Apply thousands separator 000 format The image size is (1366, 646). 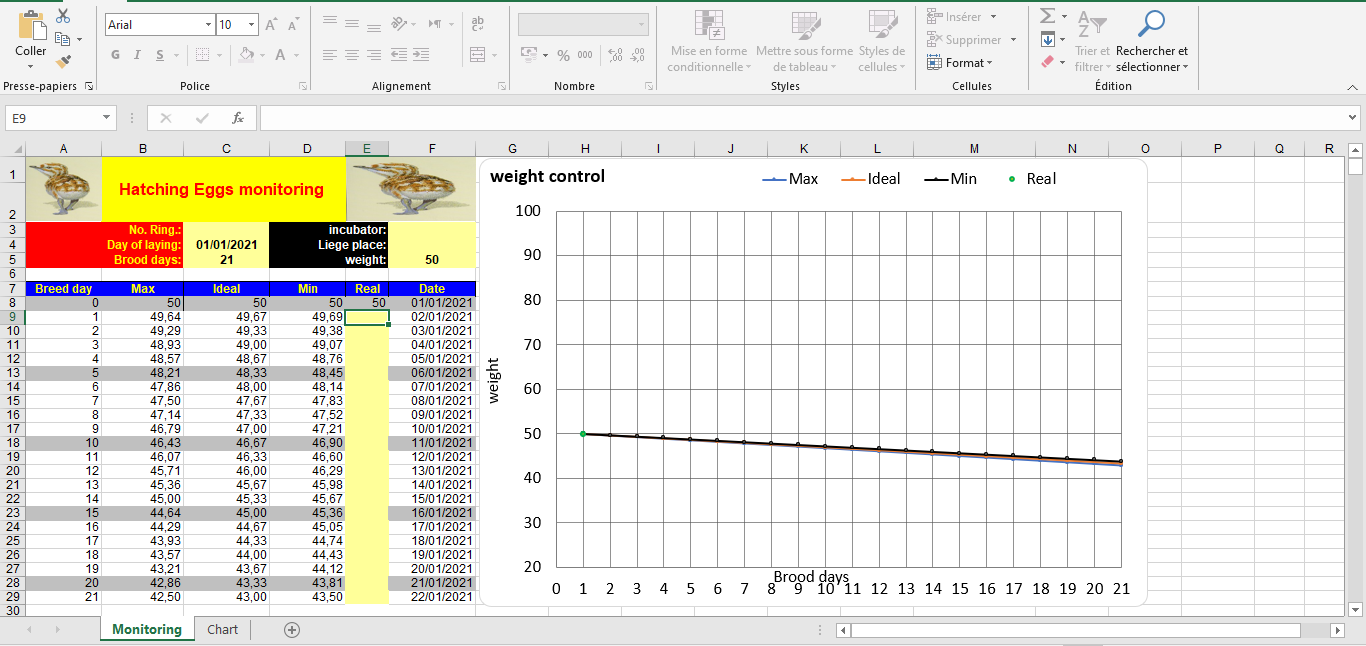(x=585, y=55)
